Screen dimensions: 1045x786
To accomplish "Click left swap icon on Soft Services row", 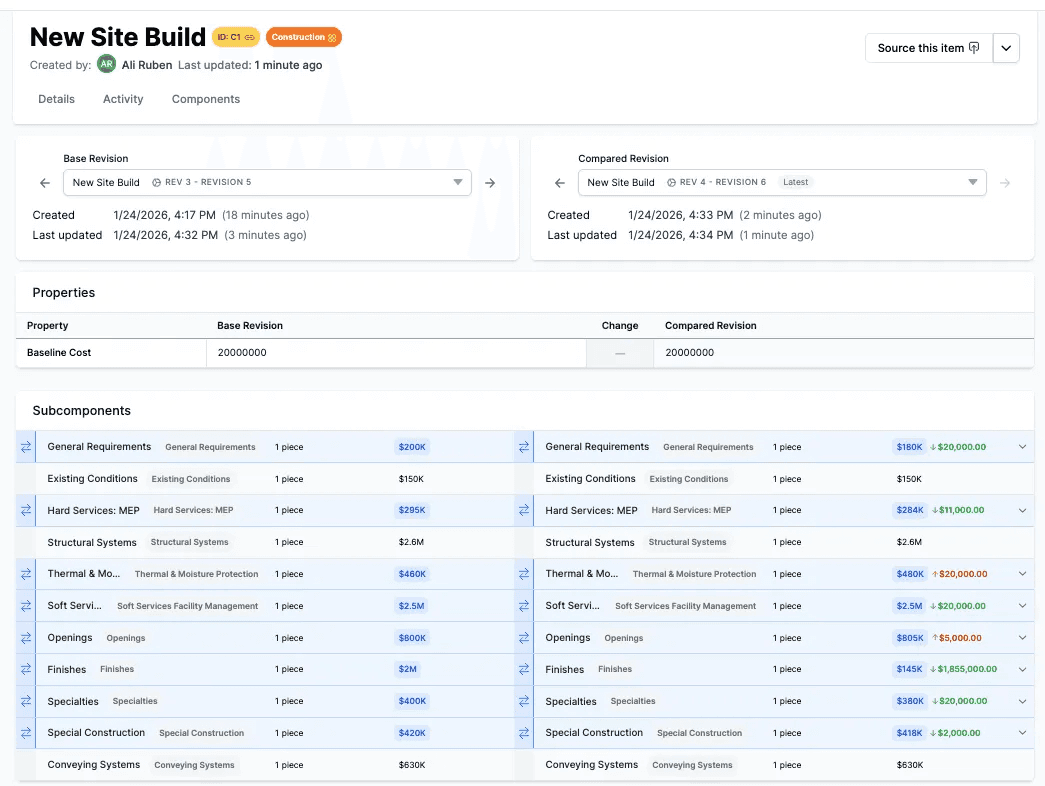I will point(26,605).
